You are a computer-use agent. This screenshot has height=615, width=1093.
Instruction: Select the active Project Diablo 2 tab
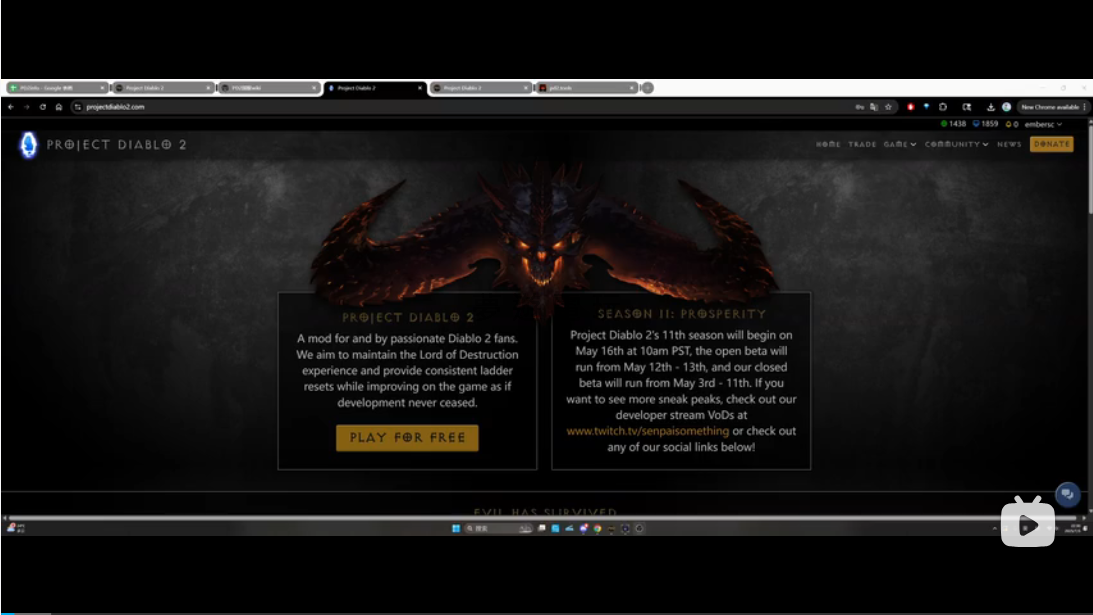(x=374, y=88)
